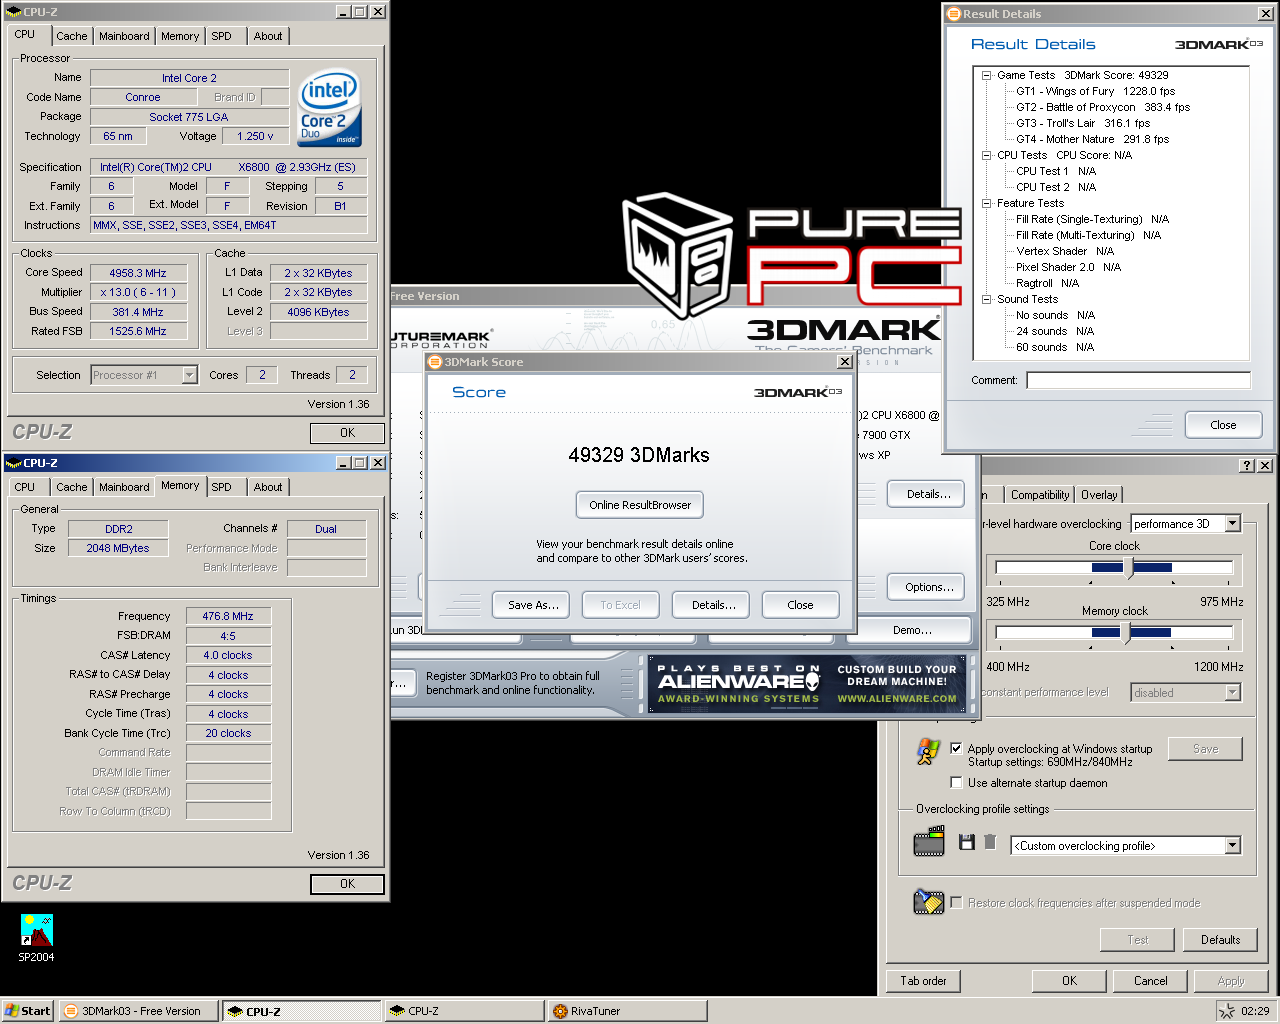This screenshot has width=1280, height=1024.
Task: Switch to RivaTuner Compatibility tab
Action: coord(1040,495)
